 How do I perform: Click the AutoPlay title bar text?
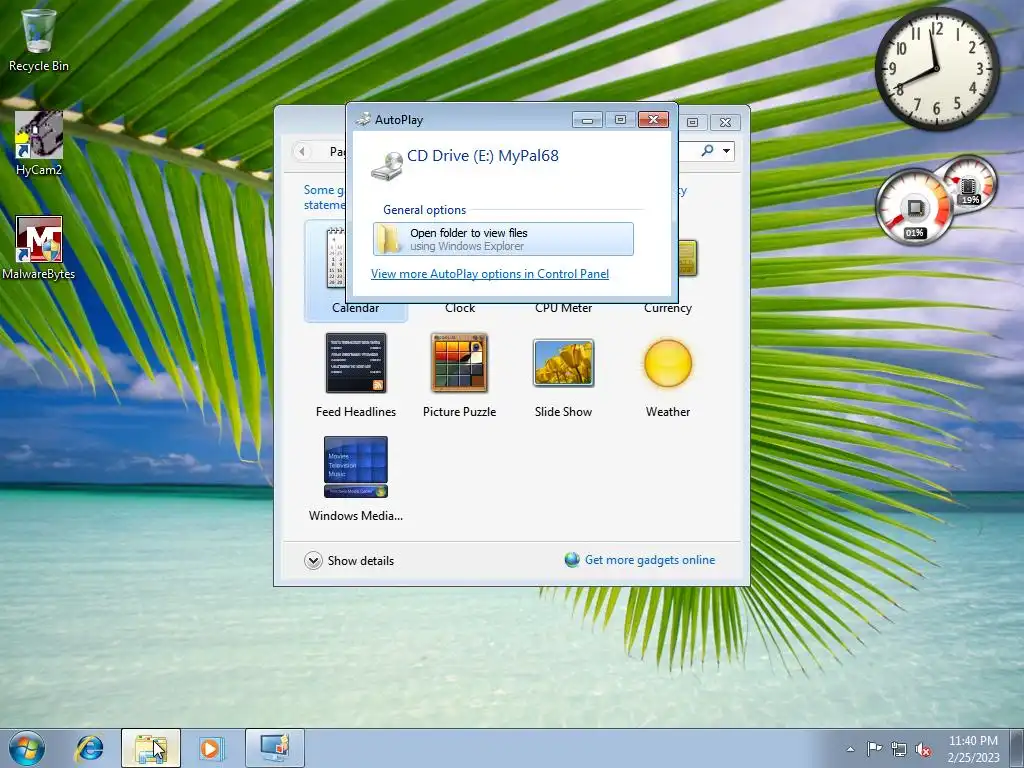tap(399, 120)
